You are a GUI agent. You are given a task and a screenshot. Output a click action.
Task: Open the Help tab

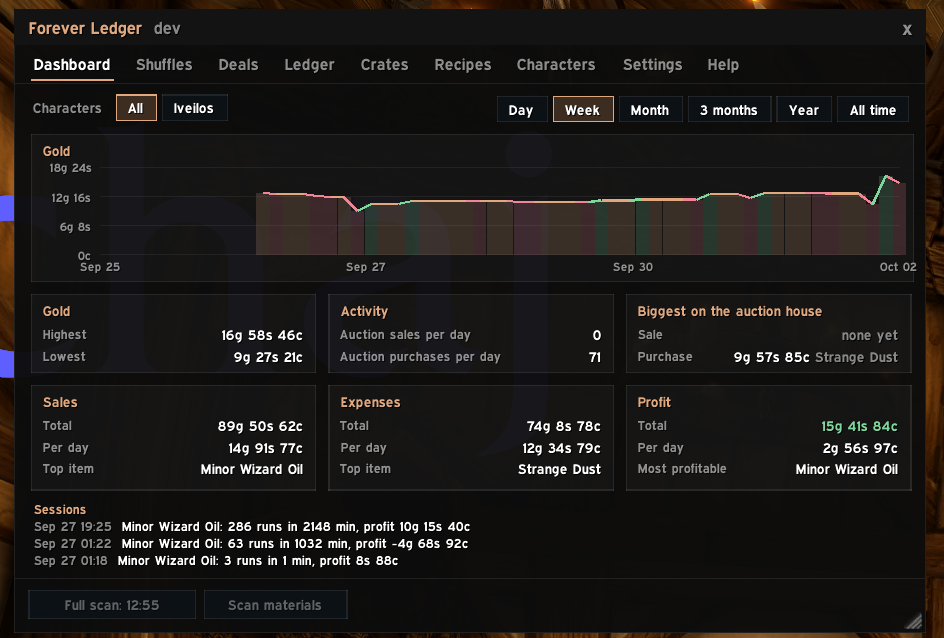click(x=722, y=65)
